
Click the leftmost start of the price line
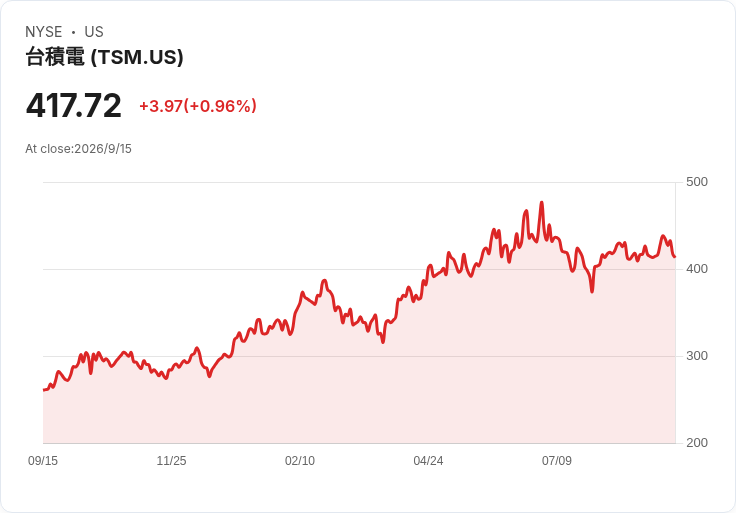(x=44, y=390)
